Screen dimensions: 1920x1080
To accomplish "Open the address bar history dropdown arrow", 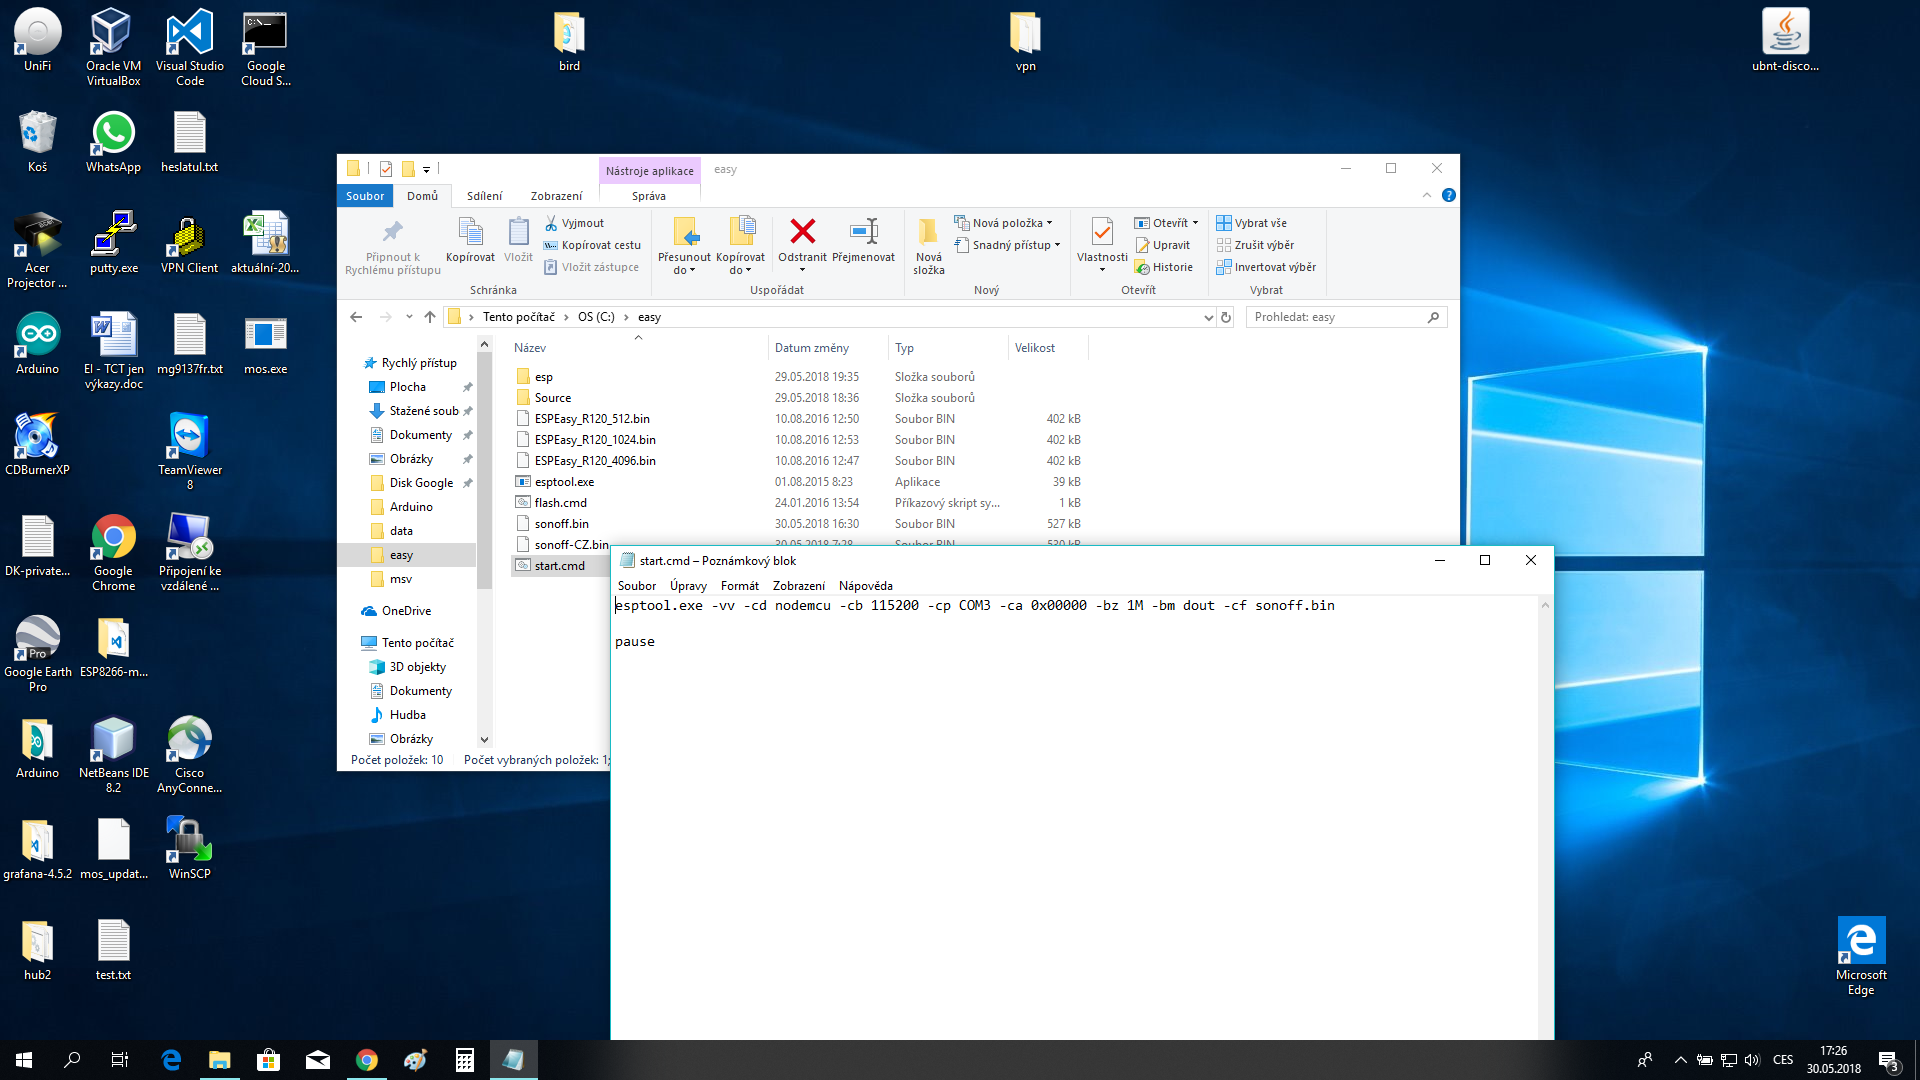I will [1208, 317].
